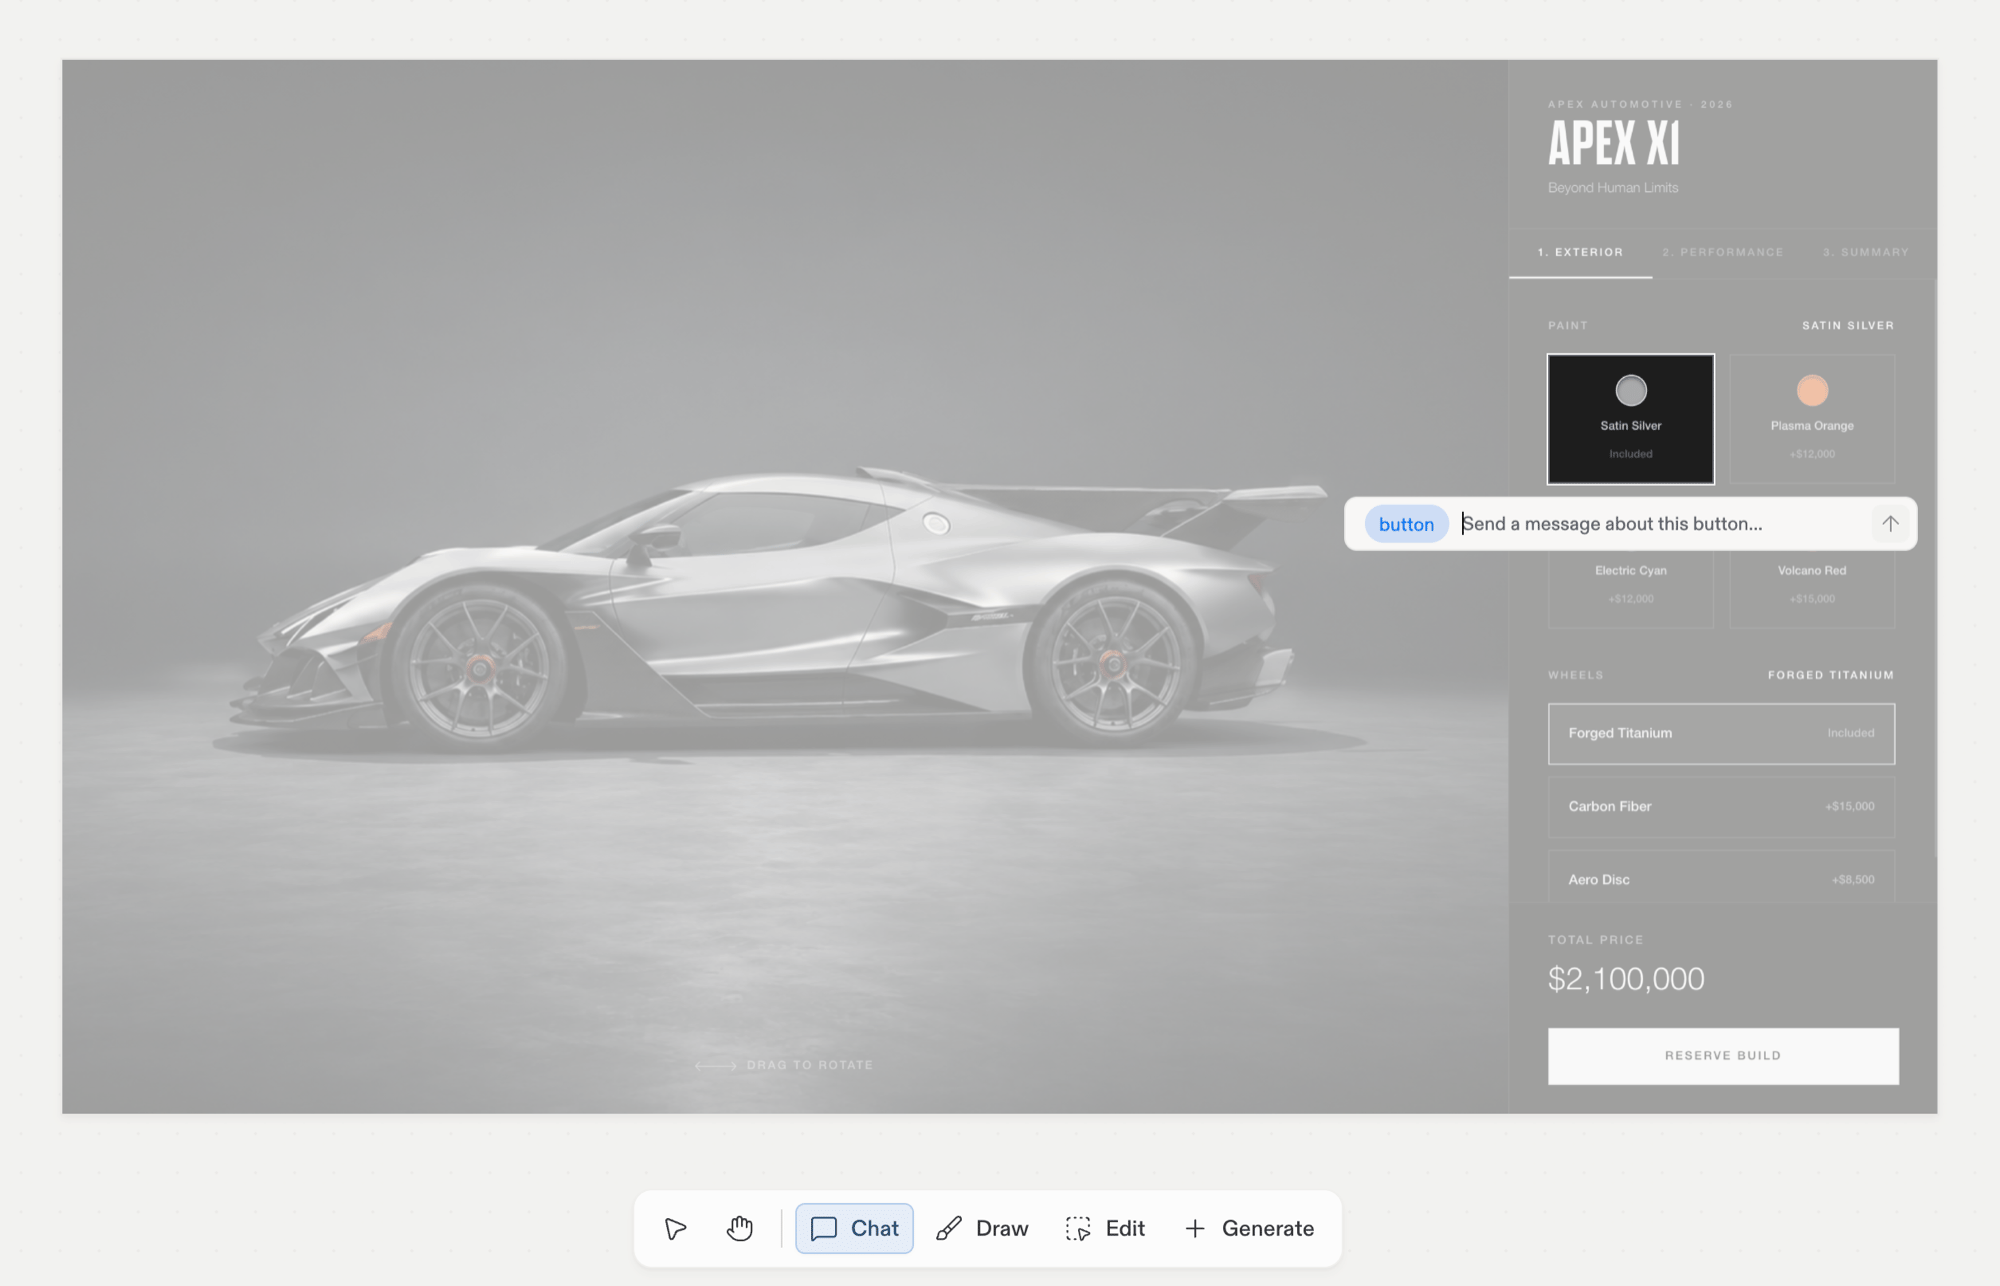Select Carbon Fiber wheels

pos(1721,806)
